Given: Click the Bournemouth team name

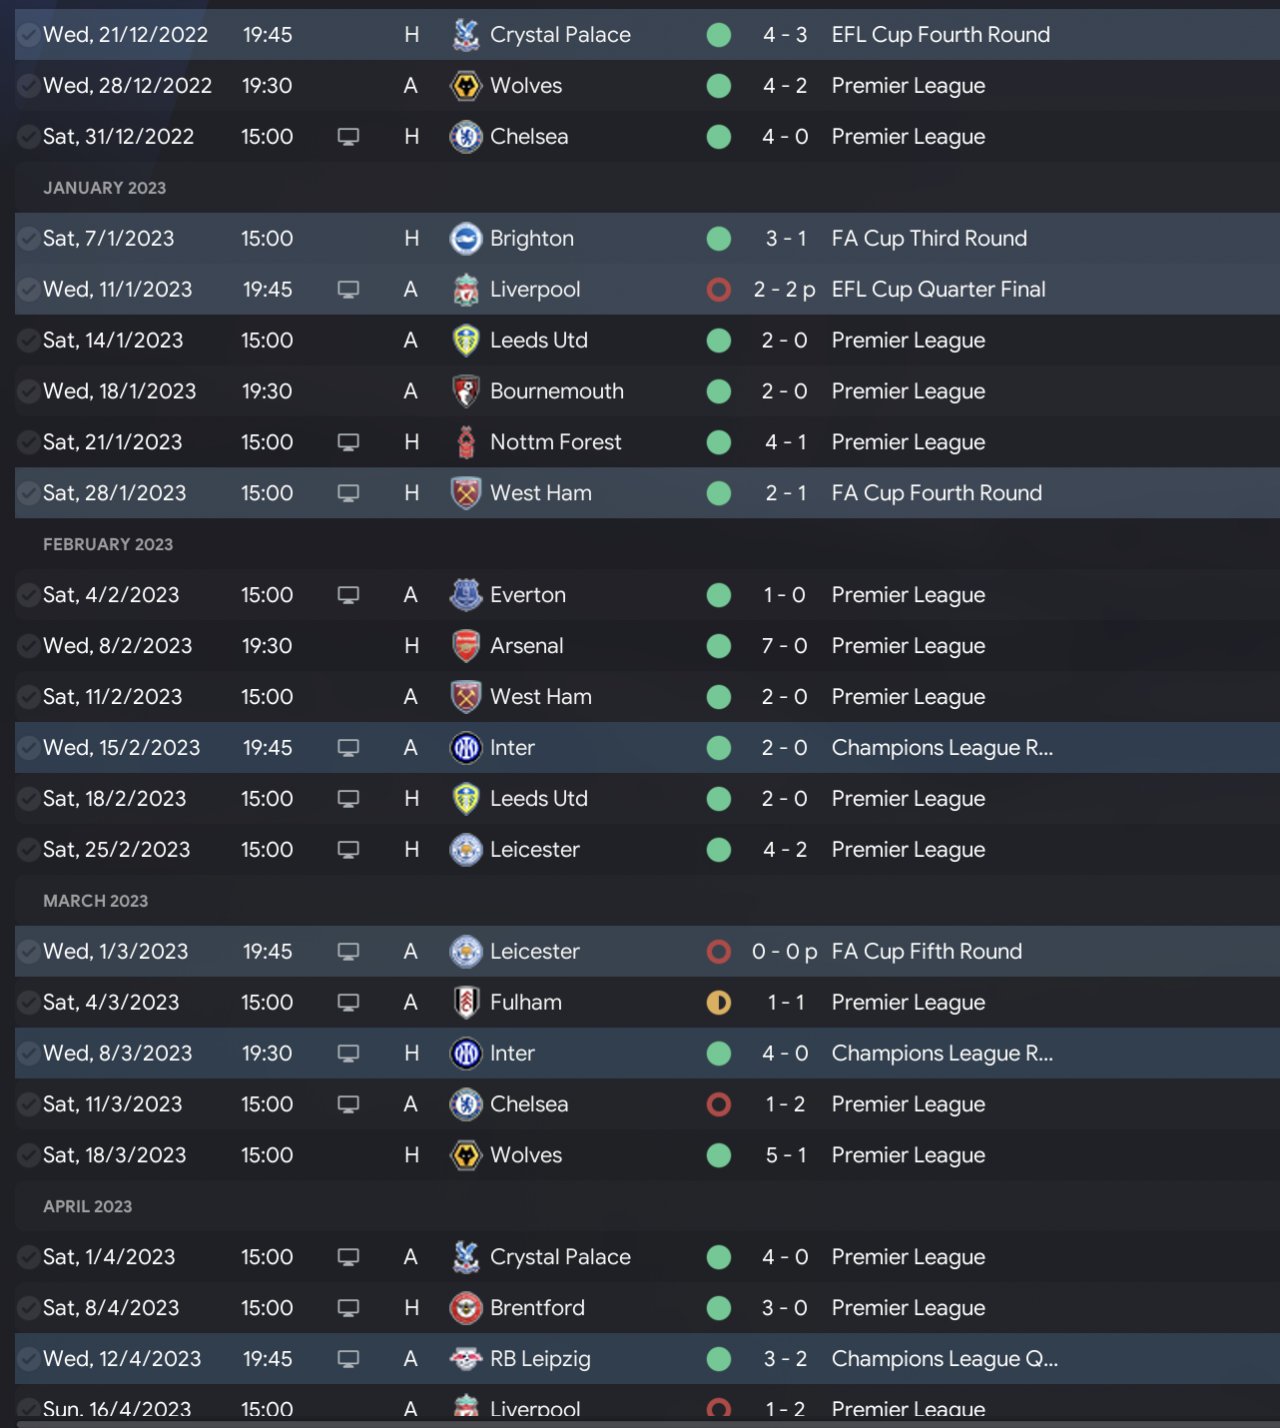Looking at the screenshot, I should [x=556, y=391].
